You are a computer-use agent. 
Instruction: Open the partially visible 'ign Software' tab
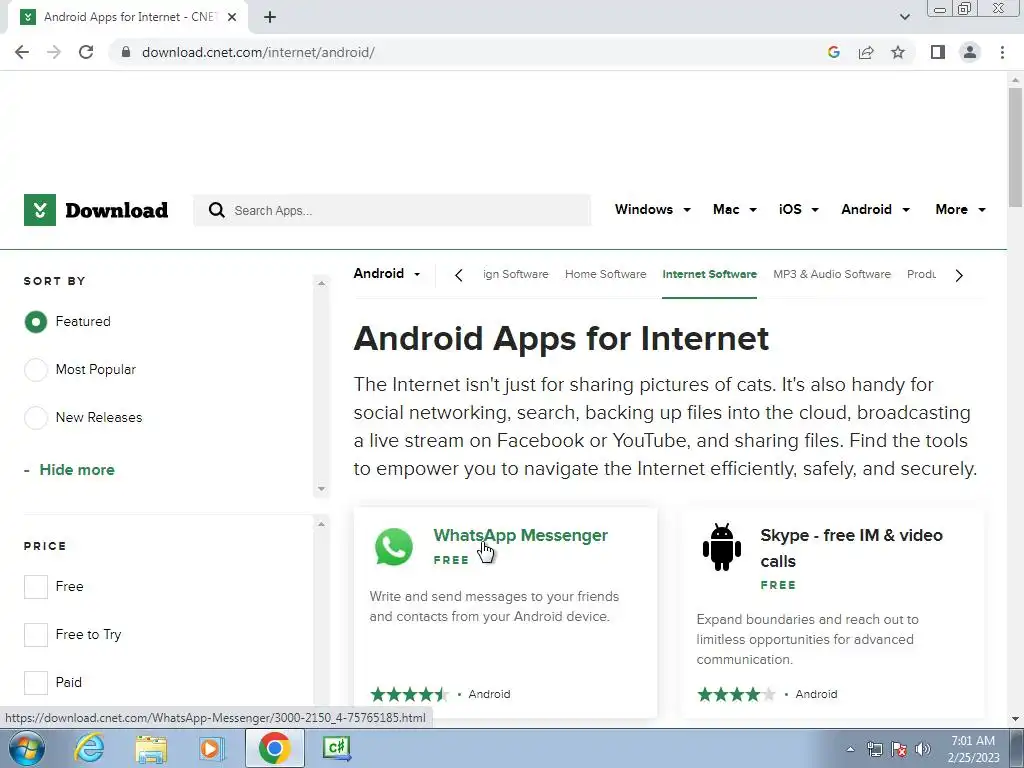[516, 274]
